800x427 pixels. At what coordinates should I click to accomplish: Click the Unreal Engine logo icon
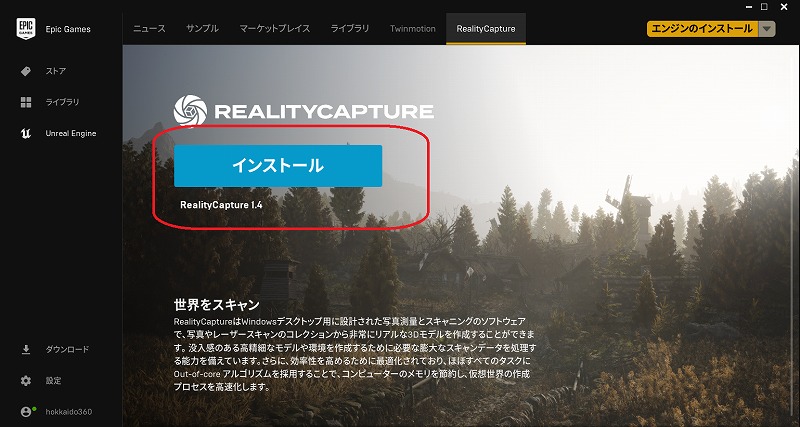pyautogui.click(x=26, y=134)
